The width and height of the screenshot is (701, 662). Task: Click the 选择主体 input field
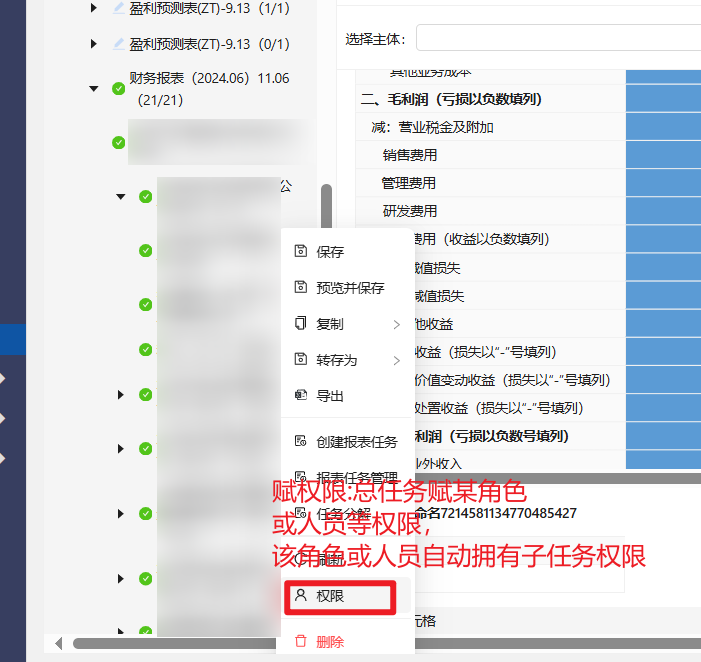coord(558,38)
